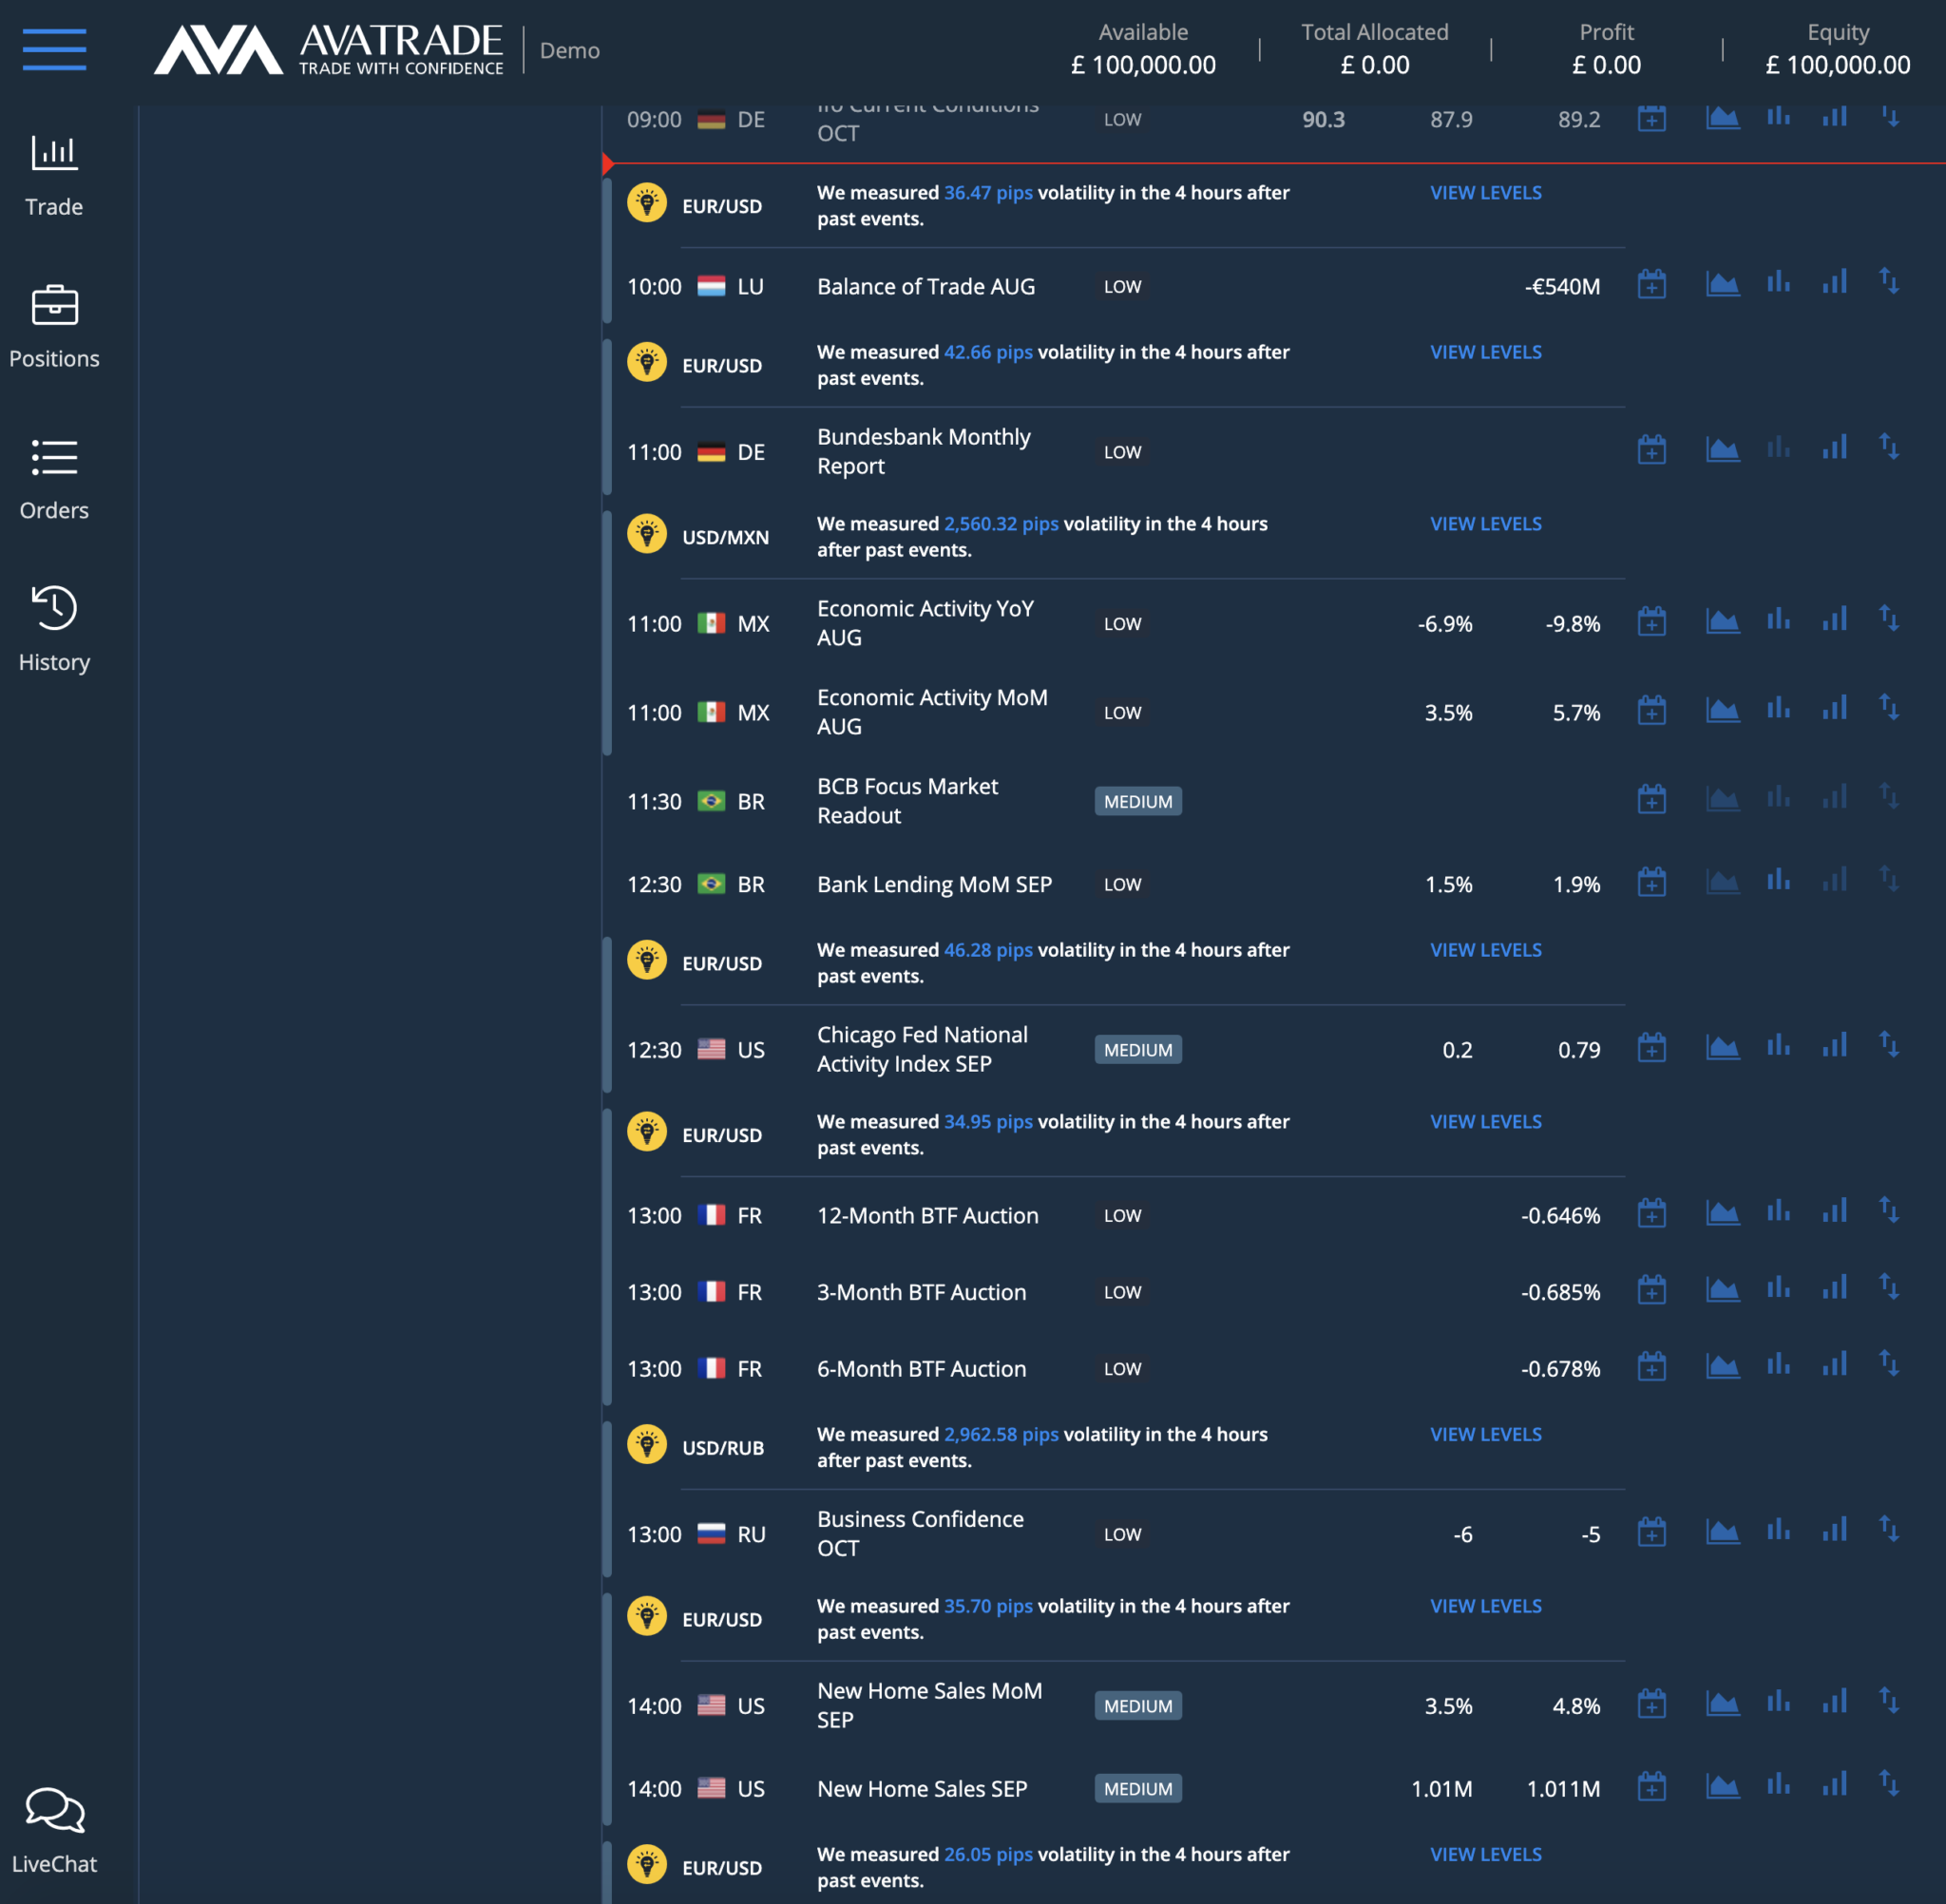Click the up/down trade arrows on Business Confidence OCT row

1892,1531
